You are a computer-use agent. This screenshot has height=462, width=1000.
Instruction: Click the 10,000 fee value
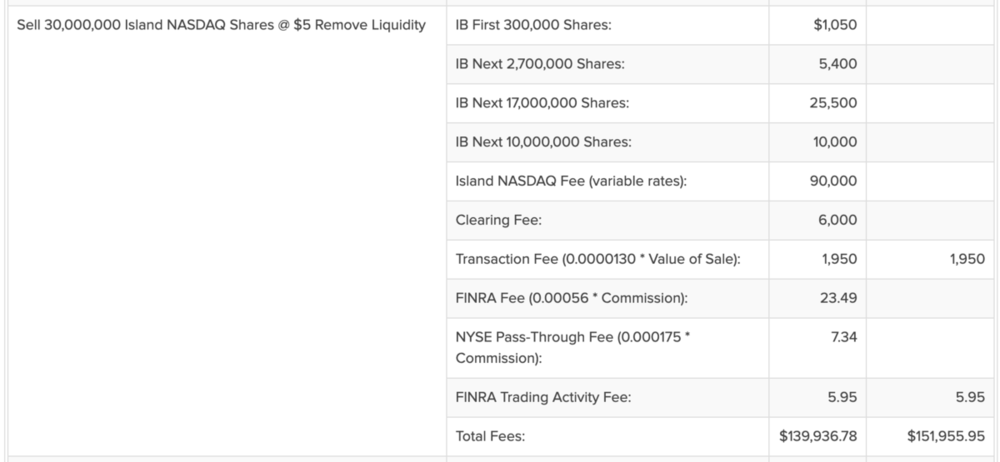click(835, 141)
